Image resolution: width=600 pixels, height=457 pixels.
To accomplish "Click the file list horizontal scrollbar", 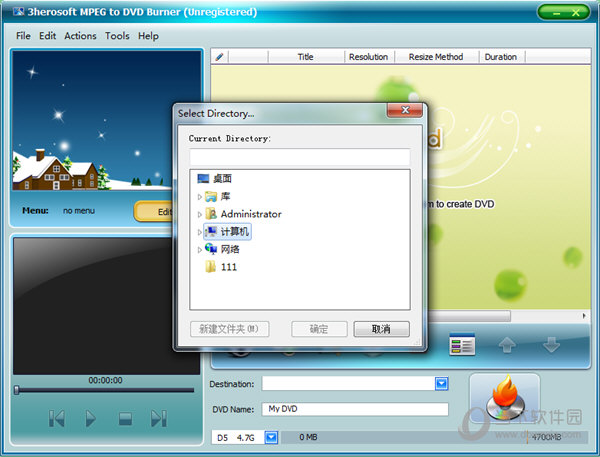I will click(x=470, y=316).
